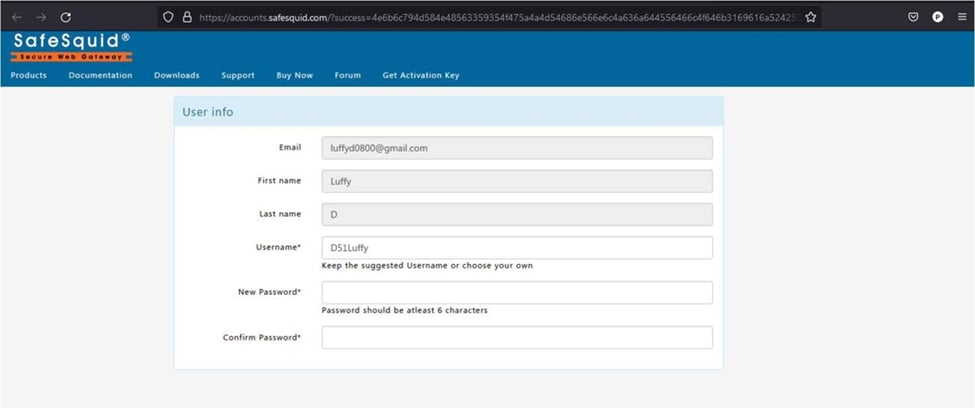This screenshot has width=975, height=408.
Task: Click the Last name label
Action: 280,214
